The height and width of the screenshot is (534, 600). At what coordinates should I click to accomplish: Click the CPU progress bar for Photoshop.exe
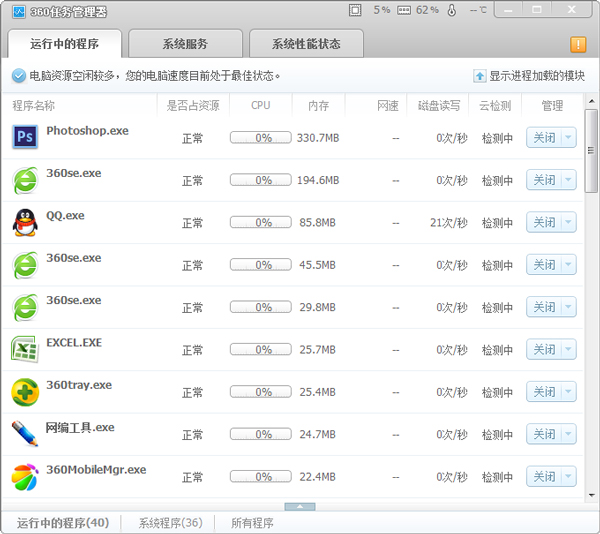point(261,137)
